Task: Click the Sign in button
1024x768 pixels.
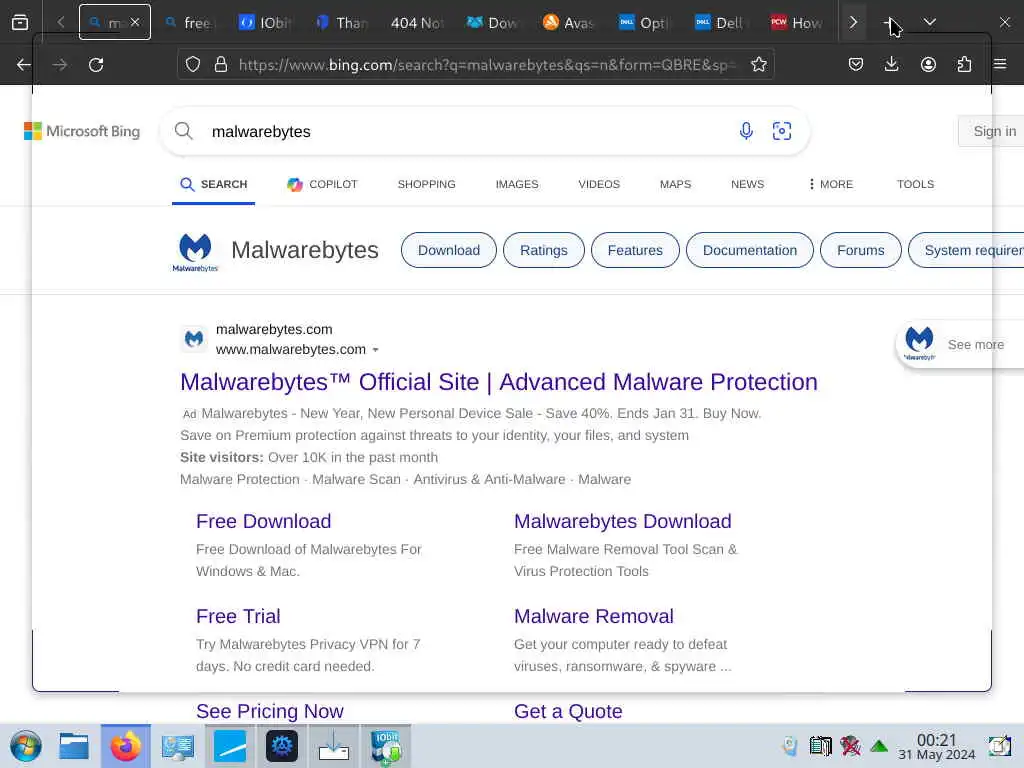Action: coord(993,131)
